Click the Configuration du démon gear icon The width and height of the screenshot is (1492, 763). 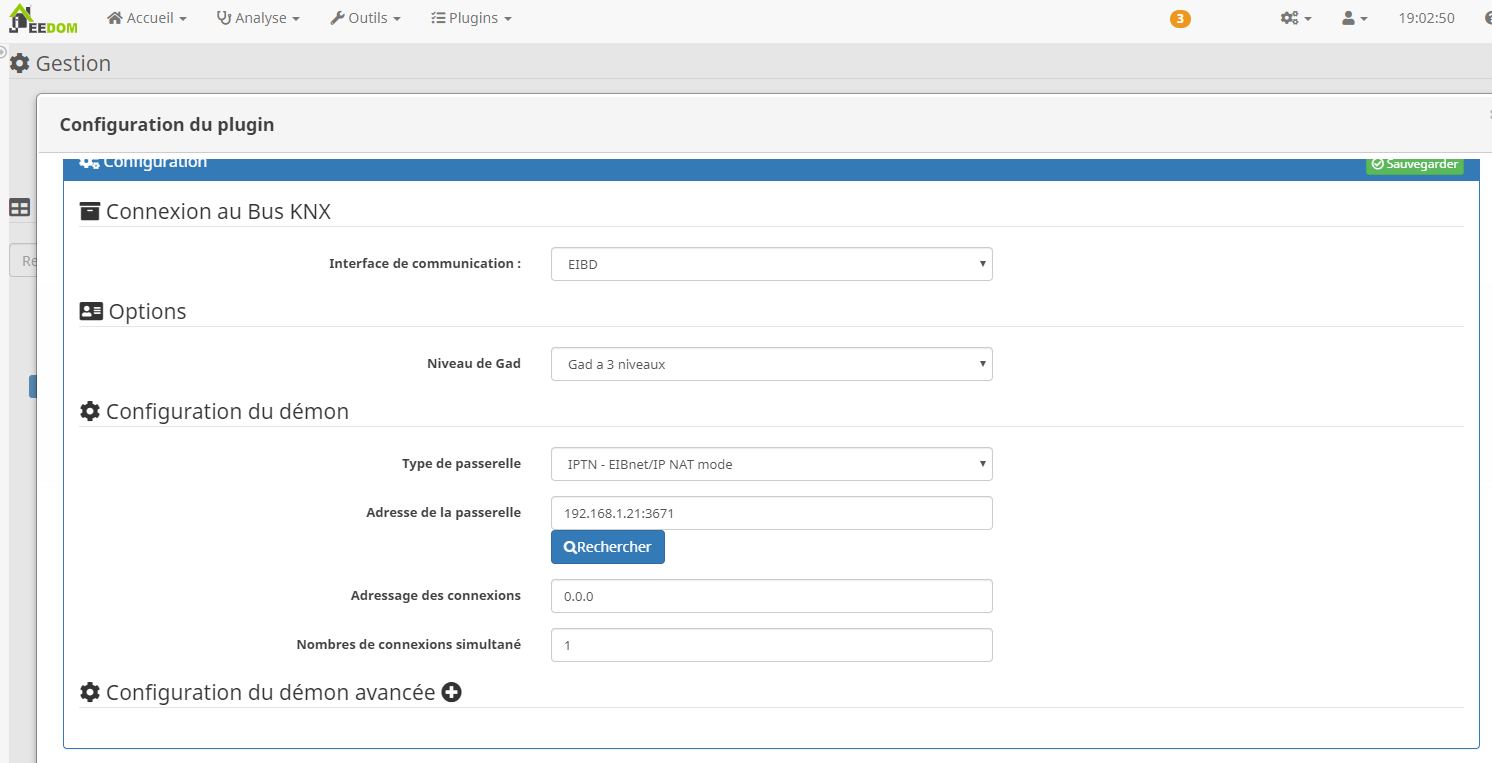tap(90, 411)
